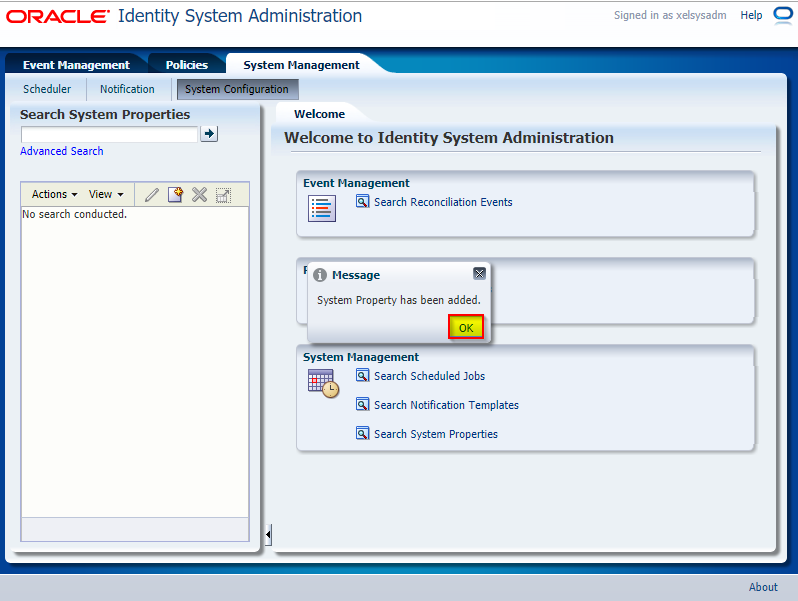Click 'Welcome to Identity System Administration' heading
Screen dimensions: 798x601
(x=449, y=138)
